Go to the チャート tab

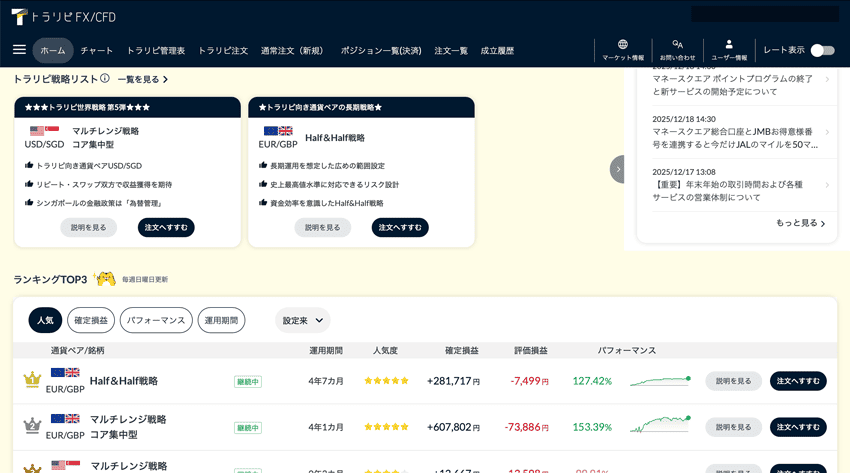tap(96, 50)
